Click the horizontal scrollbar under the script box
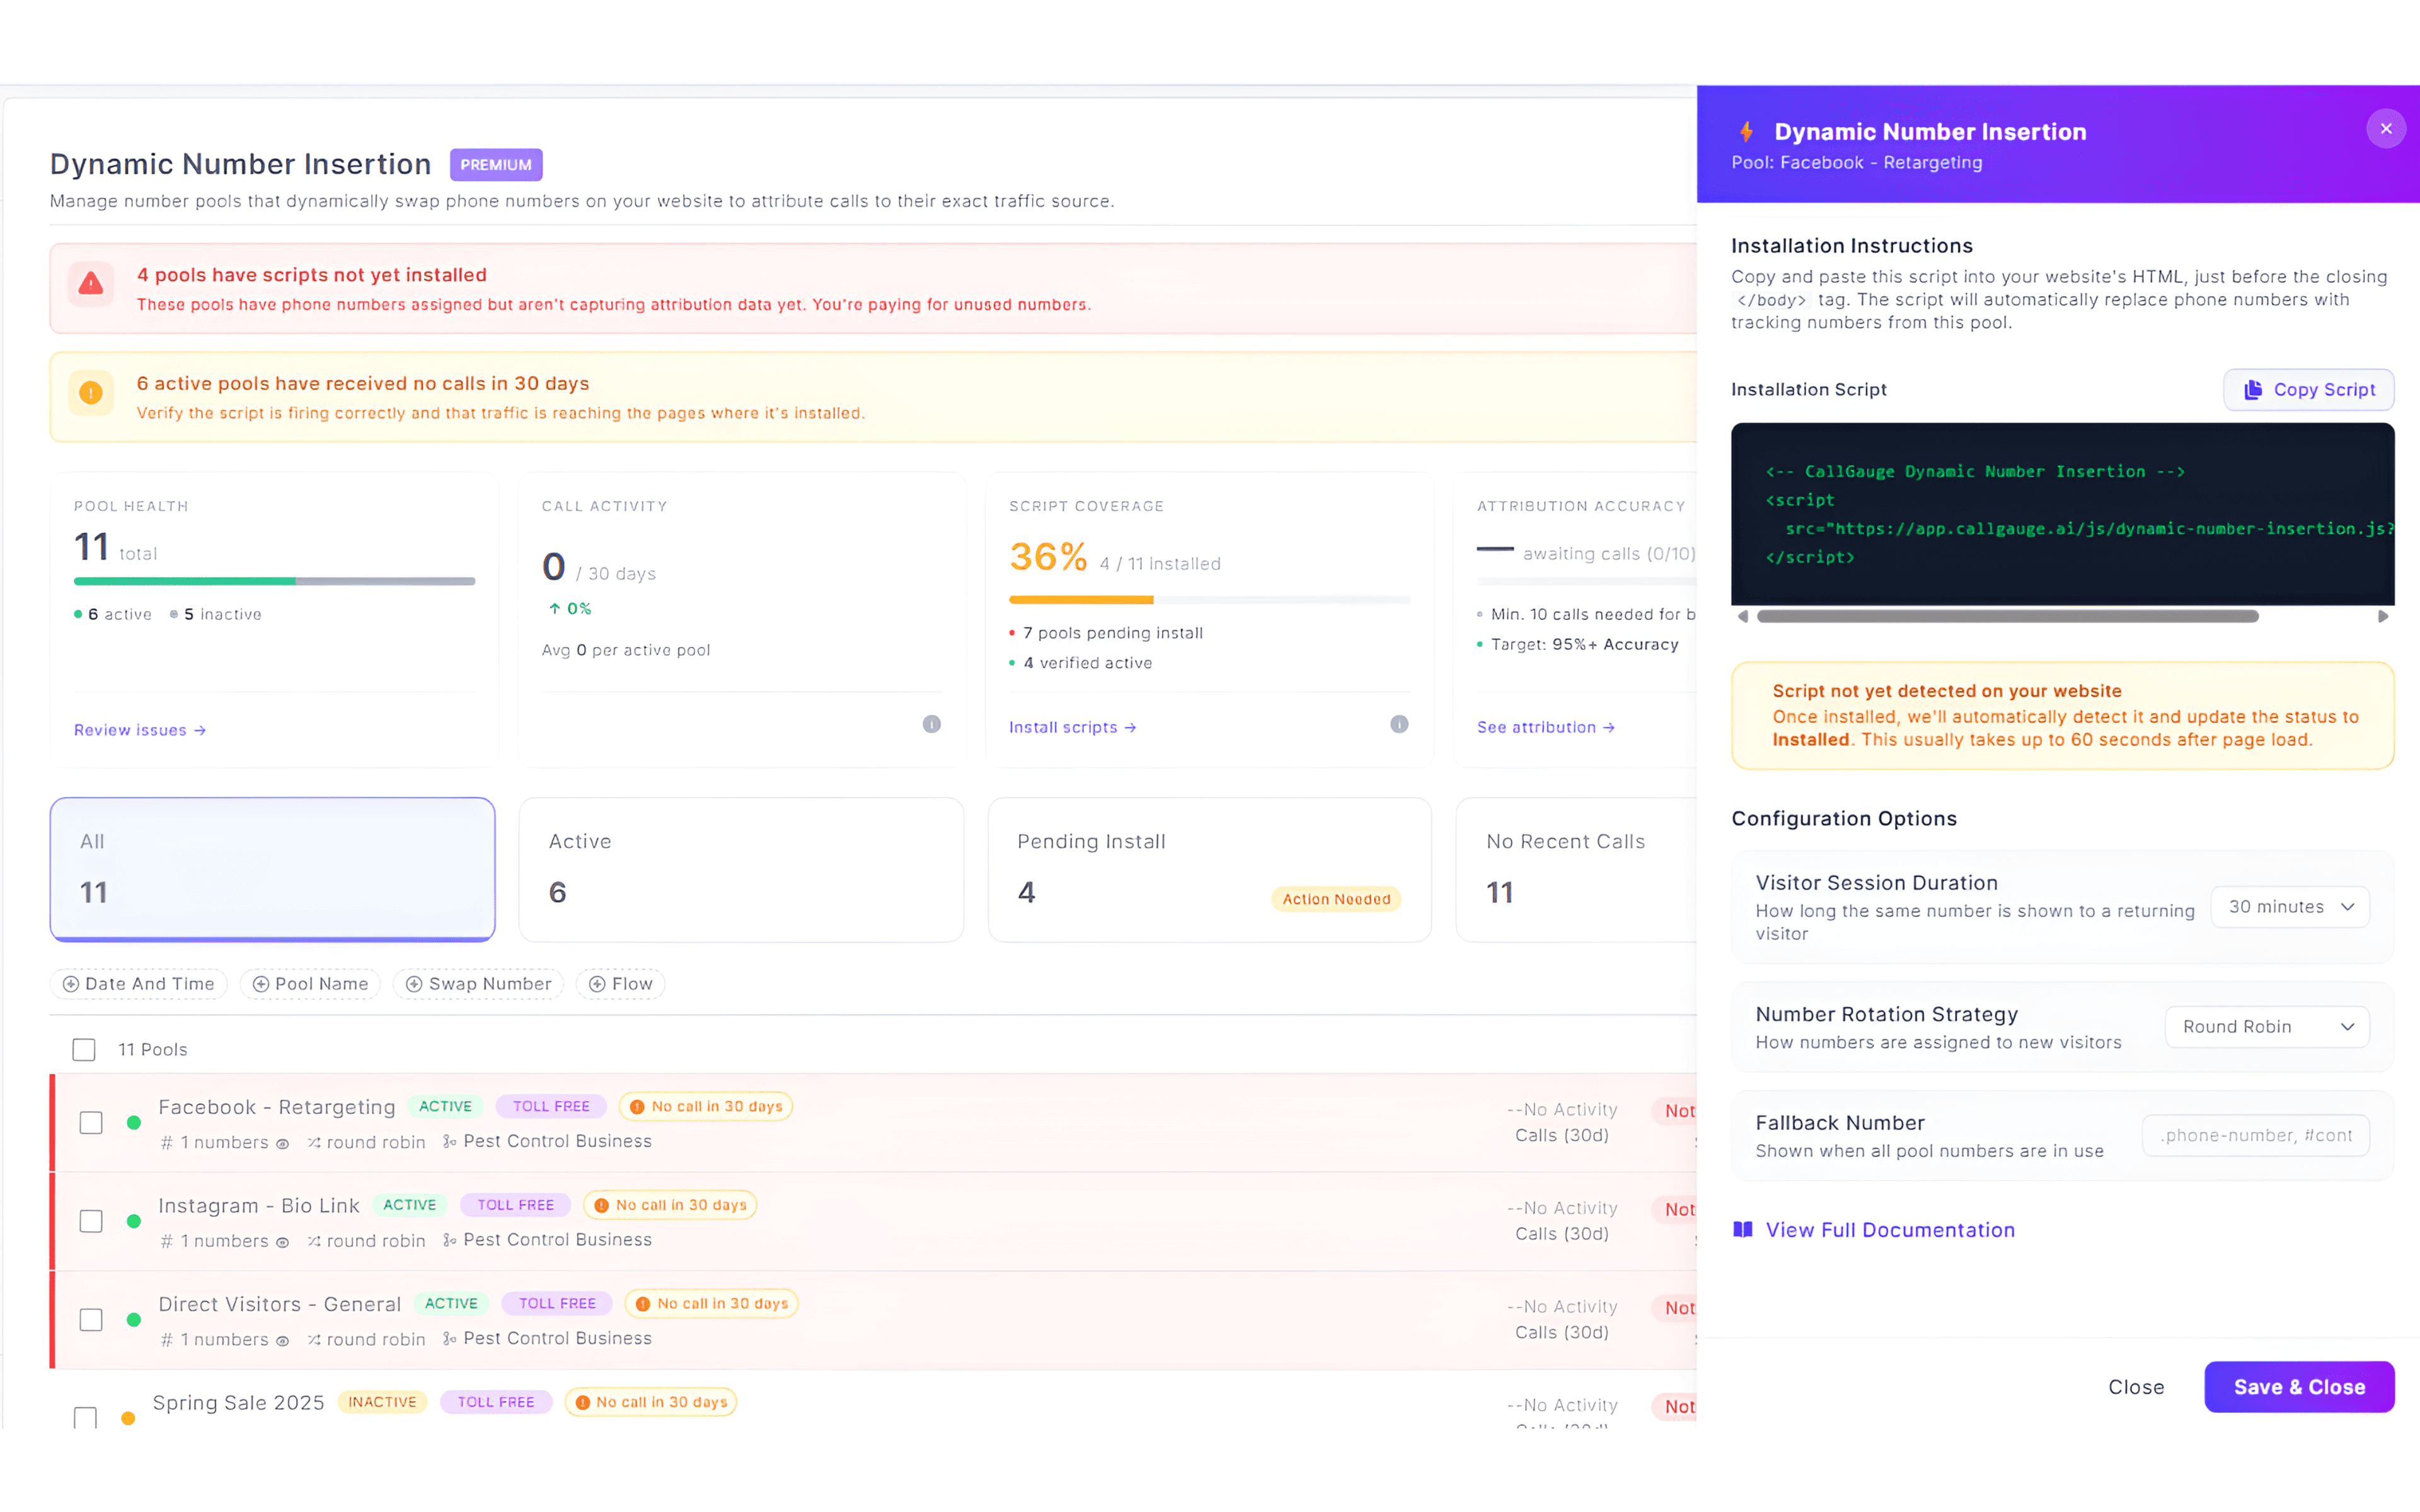Screen dimensions: 2420x1512 2007,617
